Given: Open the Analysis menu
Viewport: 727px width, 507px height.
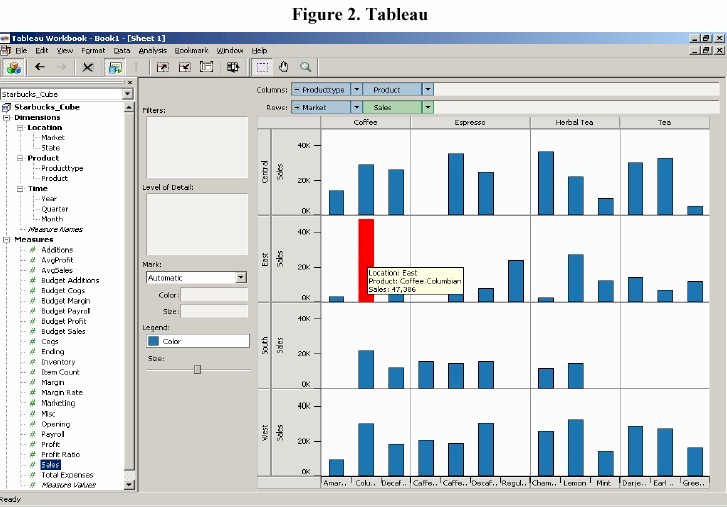Looking at the screenshot, I should [153, 50].
